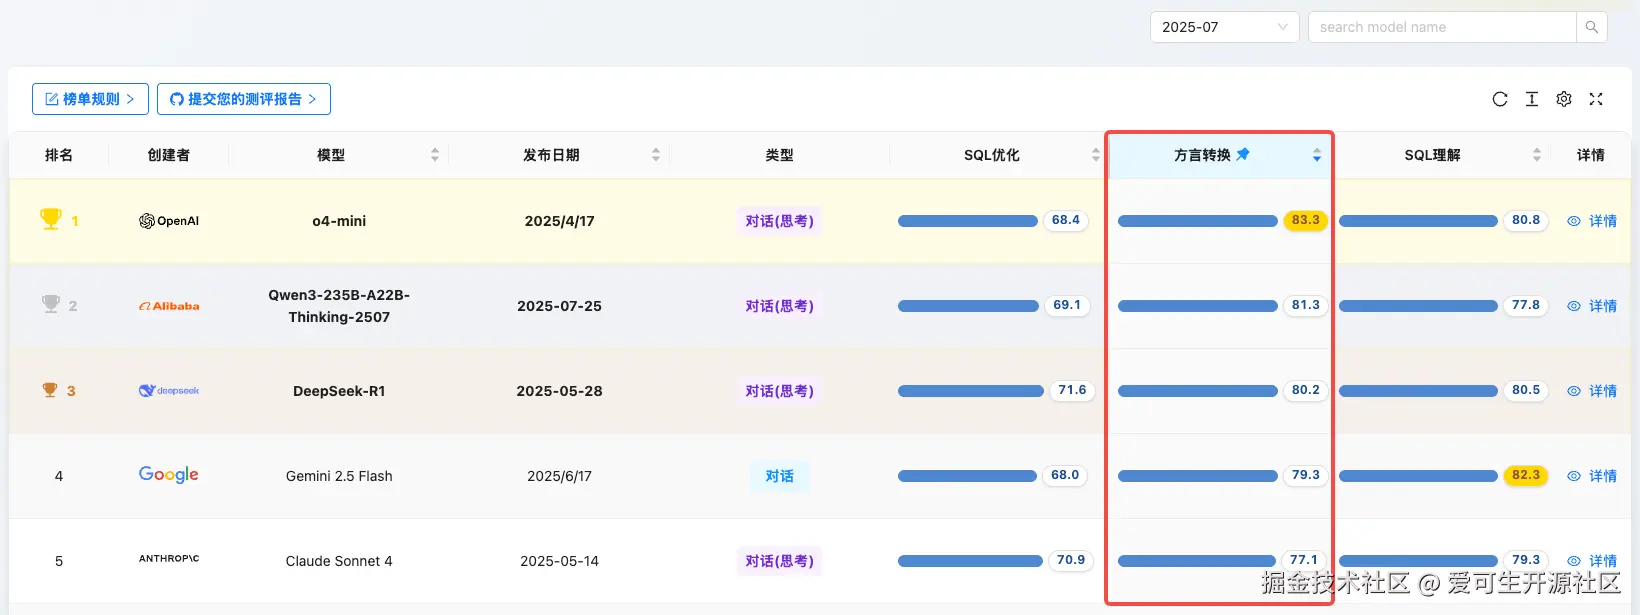Select model name Qwen3-235B-A22B-Thinking-2507

pos(339,306)
